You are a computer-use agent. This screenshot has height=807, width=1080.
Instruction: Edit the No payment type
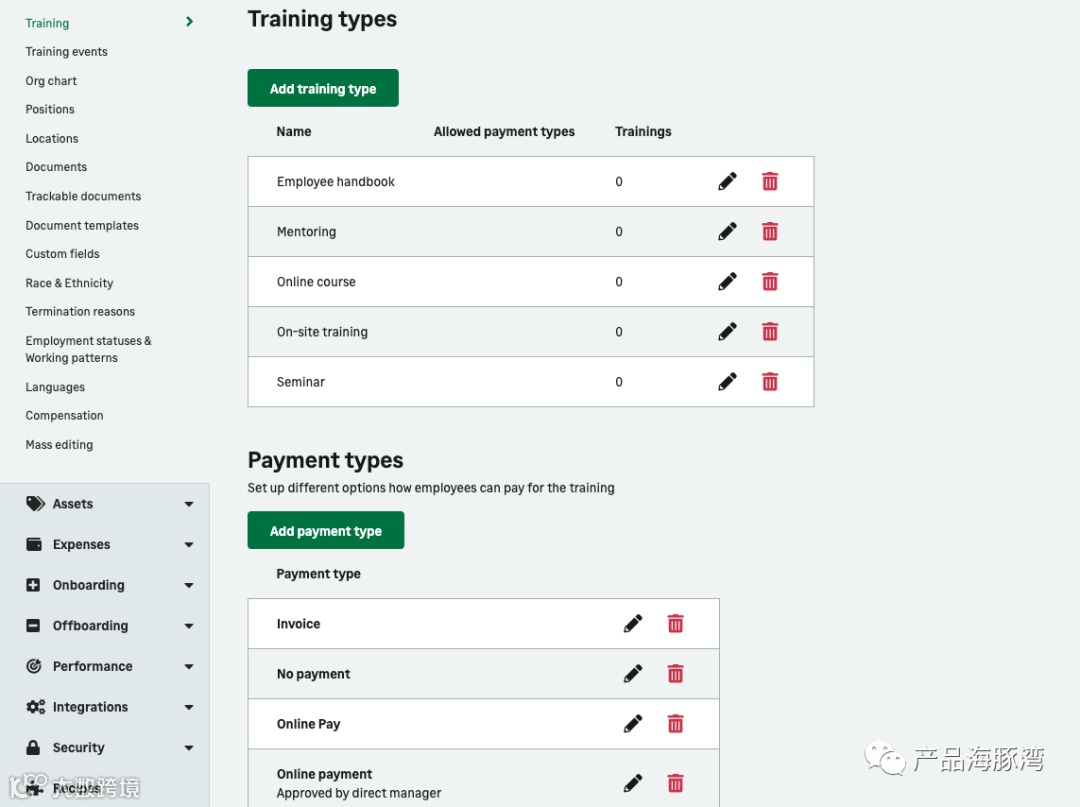tap(633, 674)
